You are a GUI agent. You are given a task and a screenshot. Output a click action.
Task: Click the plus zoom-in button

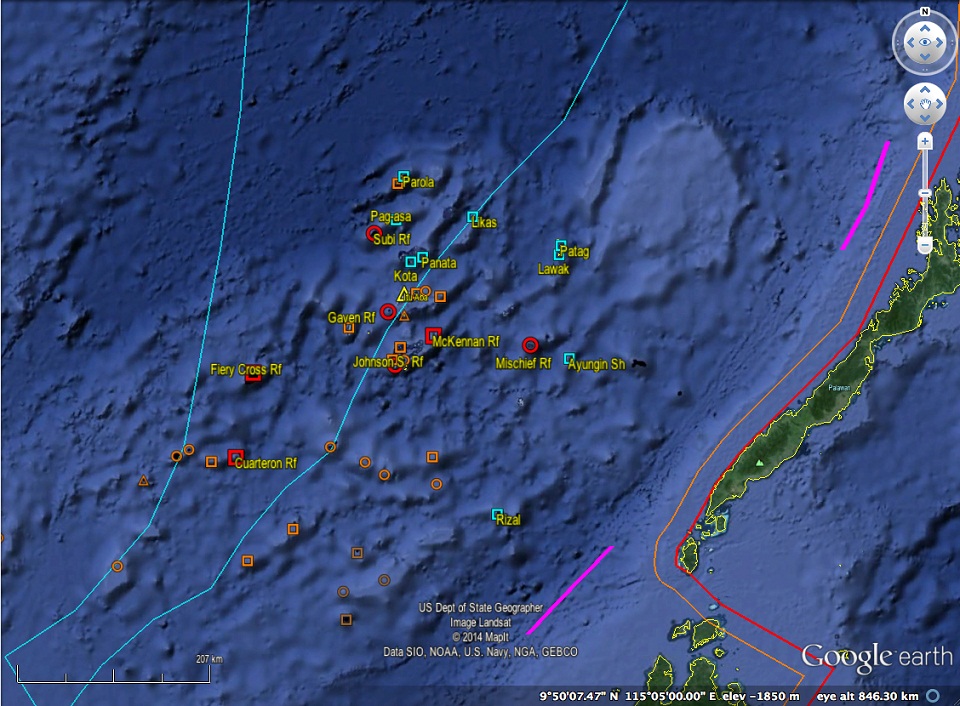click(925, 142)
